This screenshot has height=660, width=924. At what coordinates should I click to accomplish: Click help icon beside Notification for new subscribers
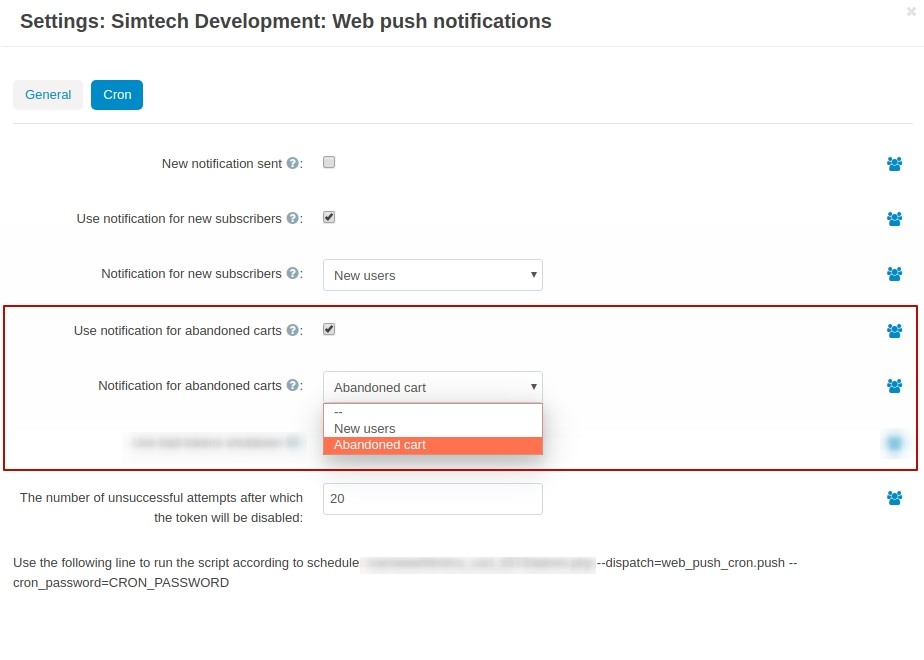pyautogui.click(x=292, y=273)
